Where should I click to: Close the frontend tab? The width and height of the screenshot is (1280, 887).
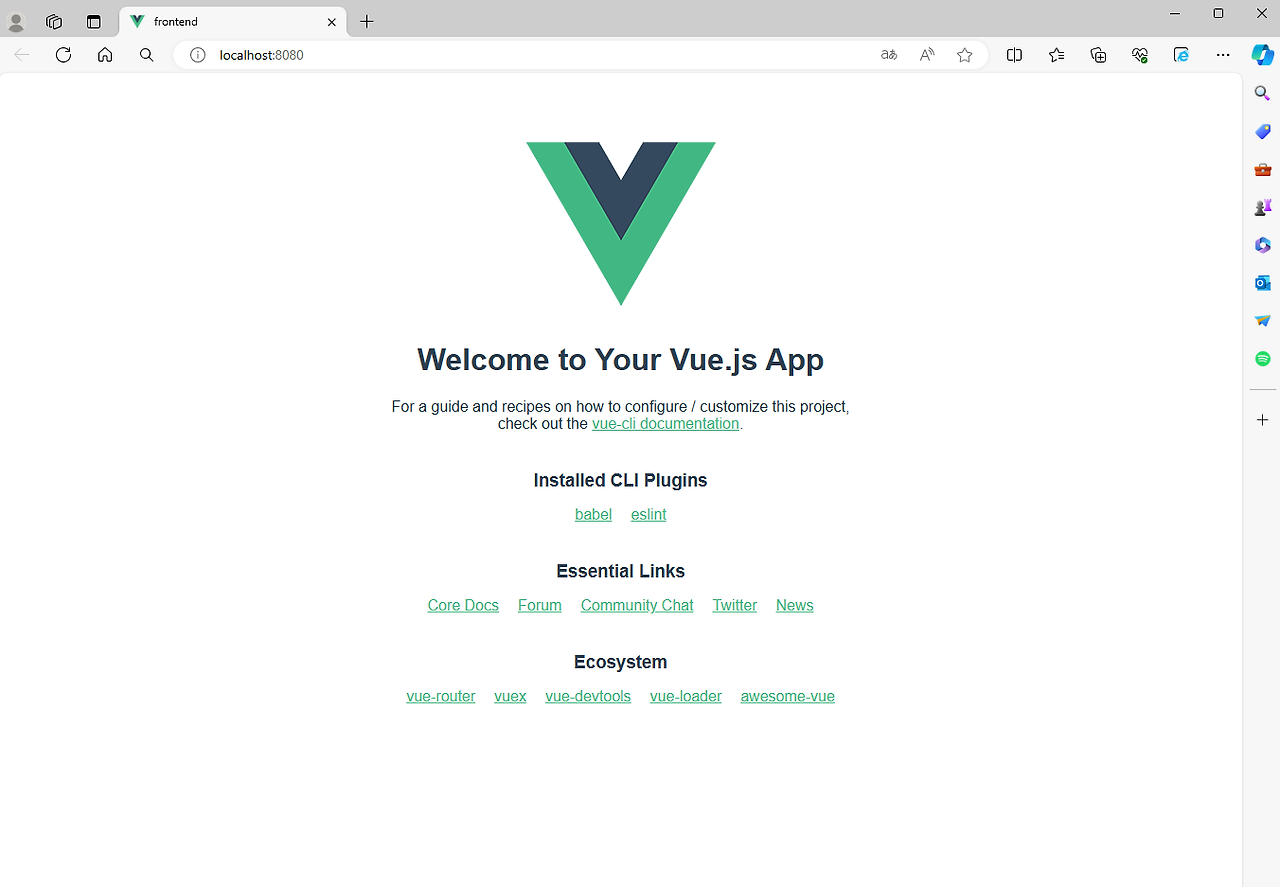(x=332, y=22)
